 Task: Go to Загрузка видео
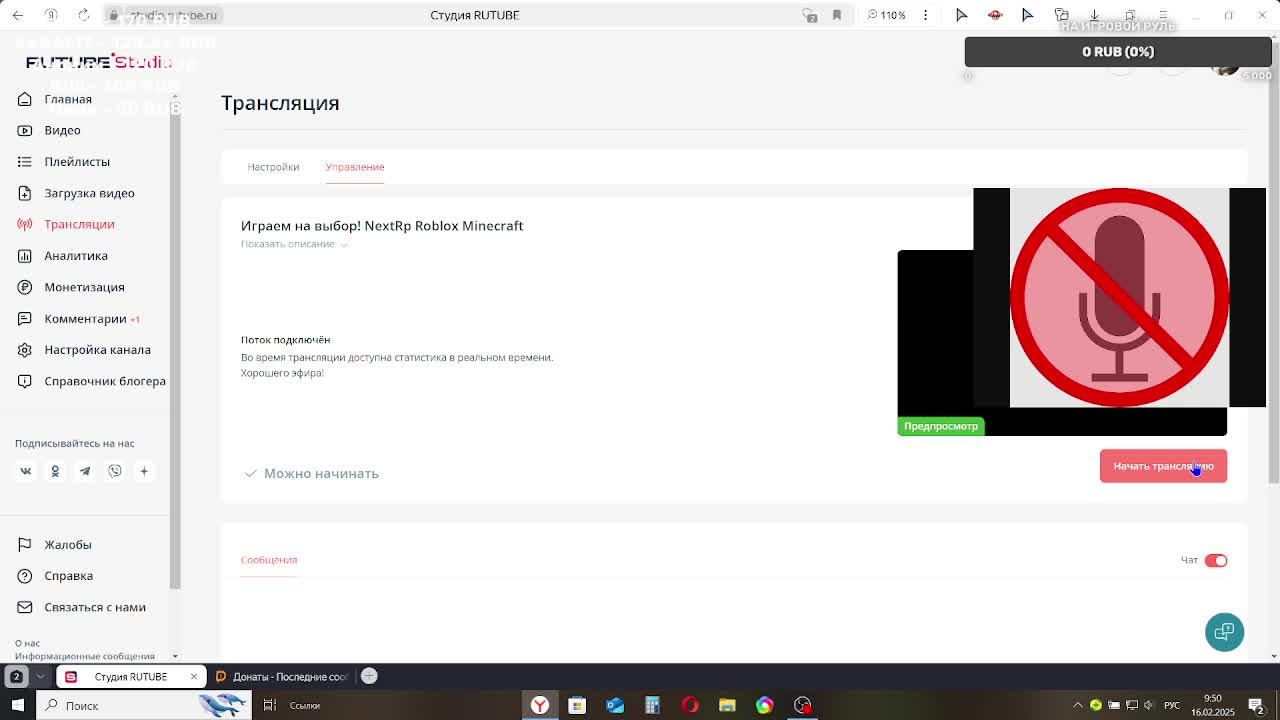(89, 193)
